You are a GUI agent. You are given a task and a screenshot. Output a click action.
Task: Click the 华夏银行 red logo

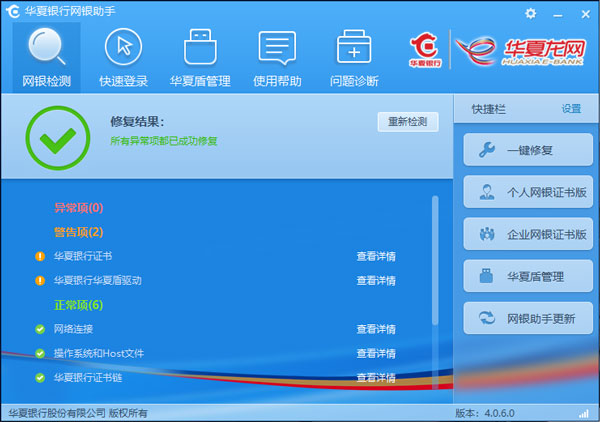[425, 50]
